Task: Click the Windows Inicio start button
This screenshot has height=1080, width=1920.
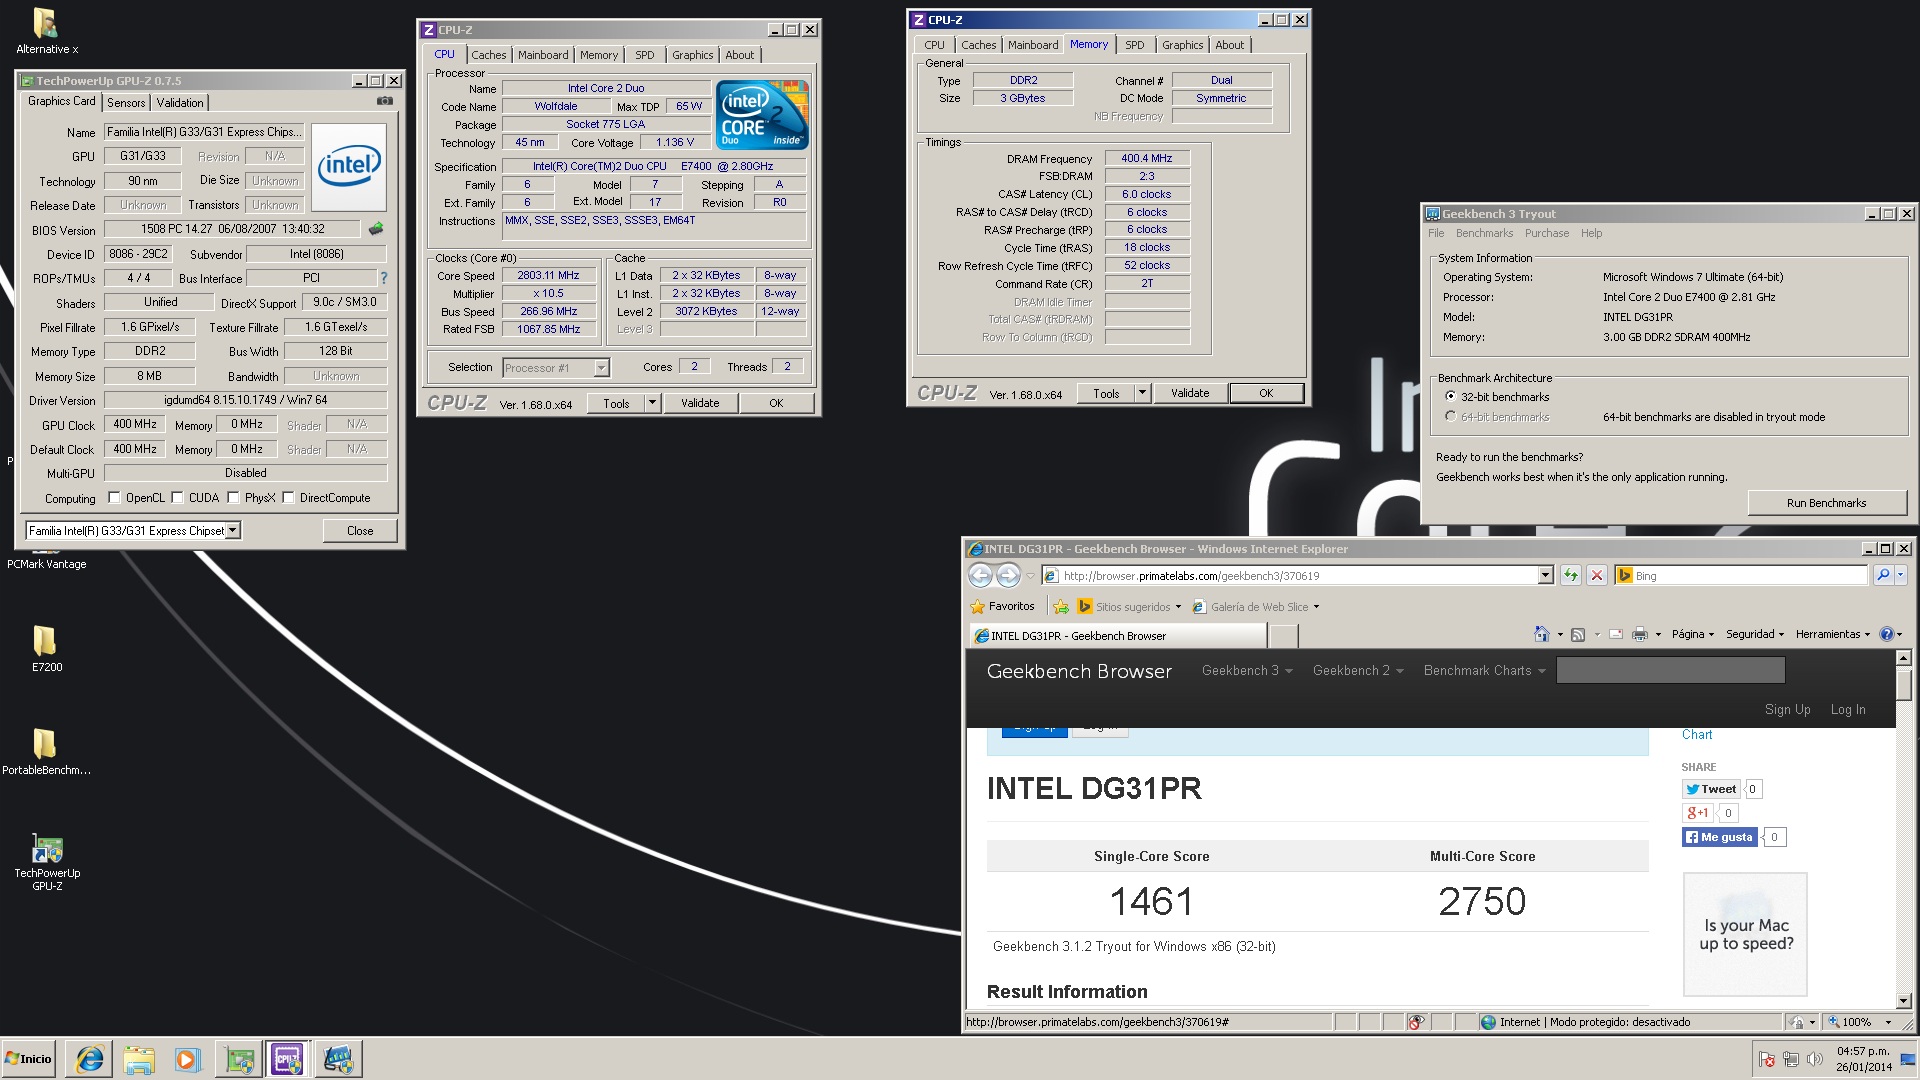Action: [29, 1059]
